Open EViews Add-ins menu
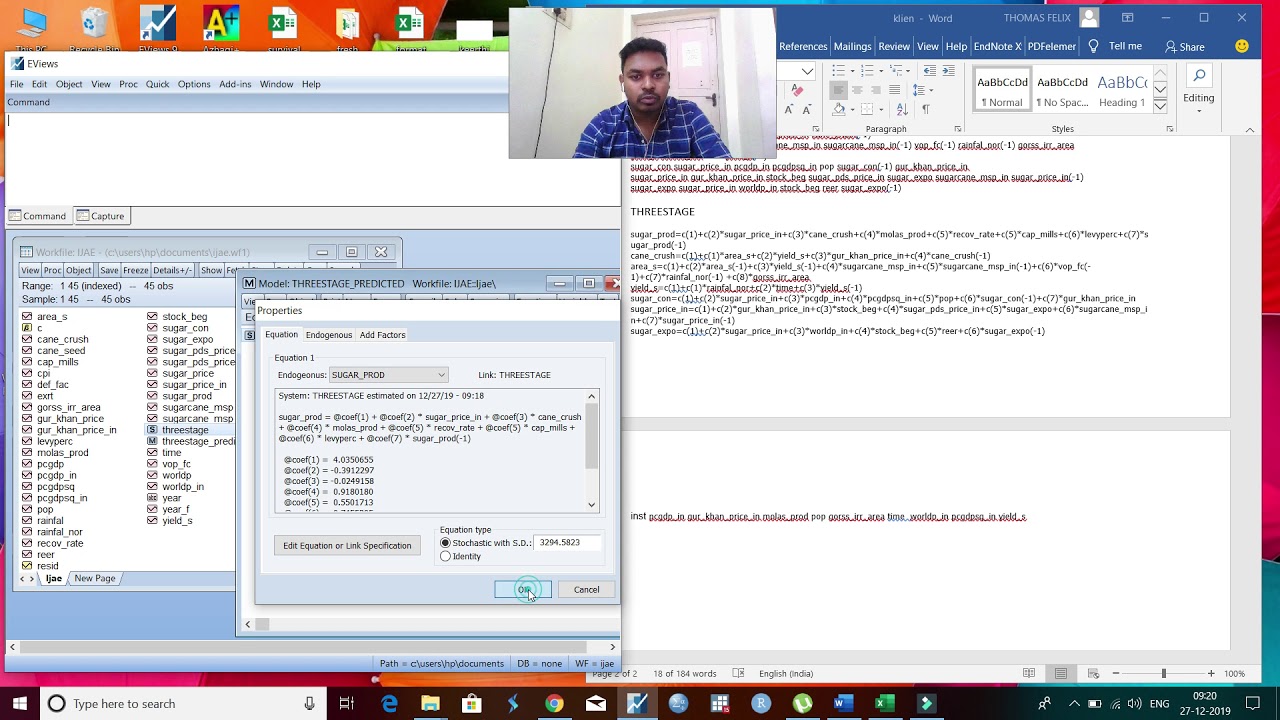The image size is (1280, 720). tap(235, 84)
